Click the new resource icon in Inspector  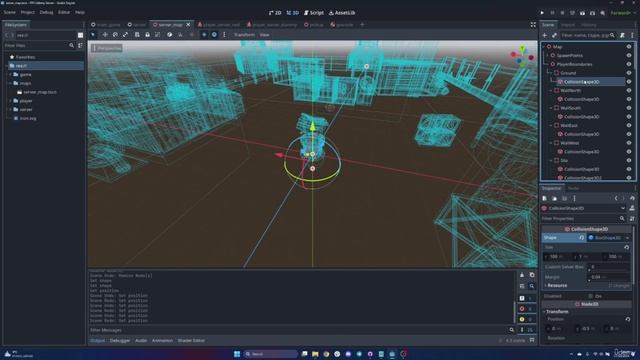(x=544, y=198)
